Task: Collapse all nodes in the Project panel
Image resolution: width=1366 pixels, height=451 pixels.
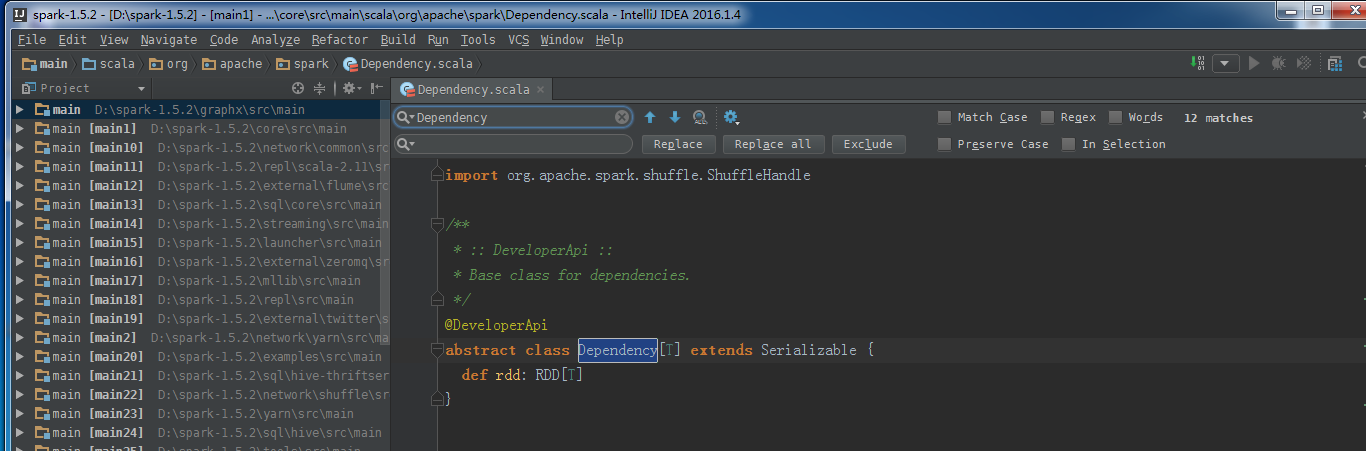Action: coord(320,88)
